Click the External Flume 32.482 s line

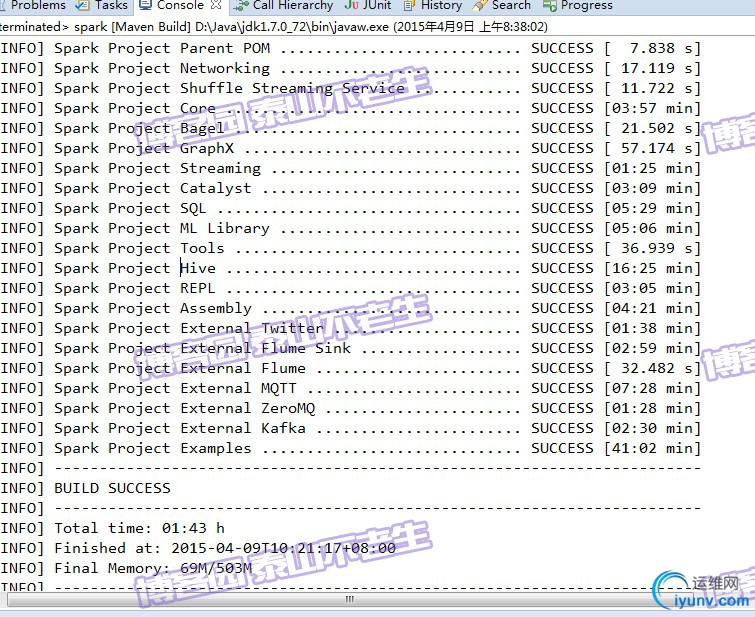[350, 368]
